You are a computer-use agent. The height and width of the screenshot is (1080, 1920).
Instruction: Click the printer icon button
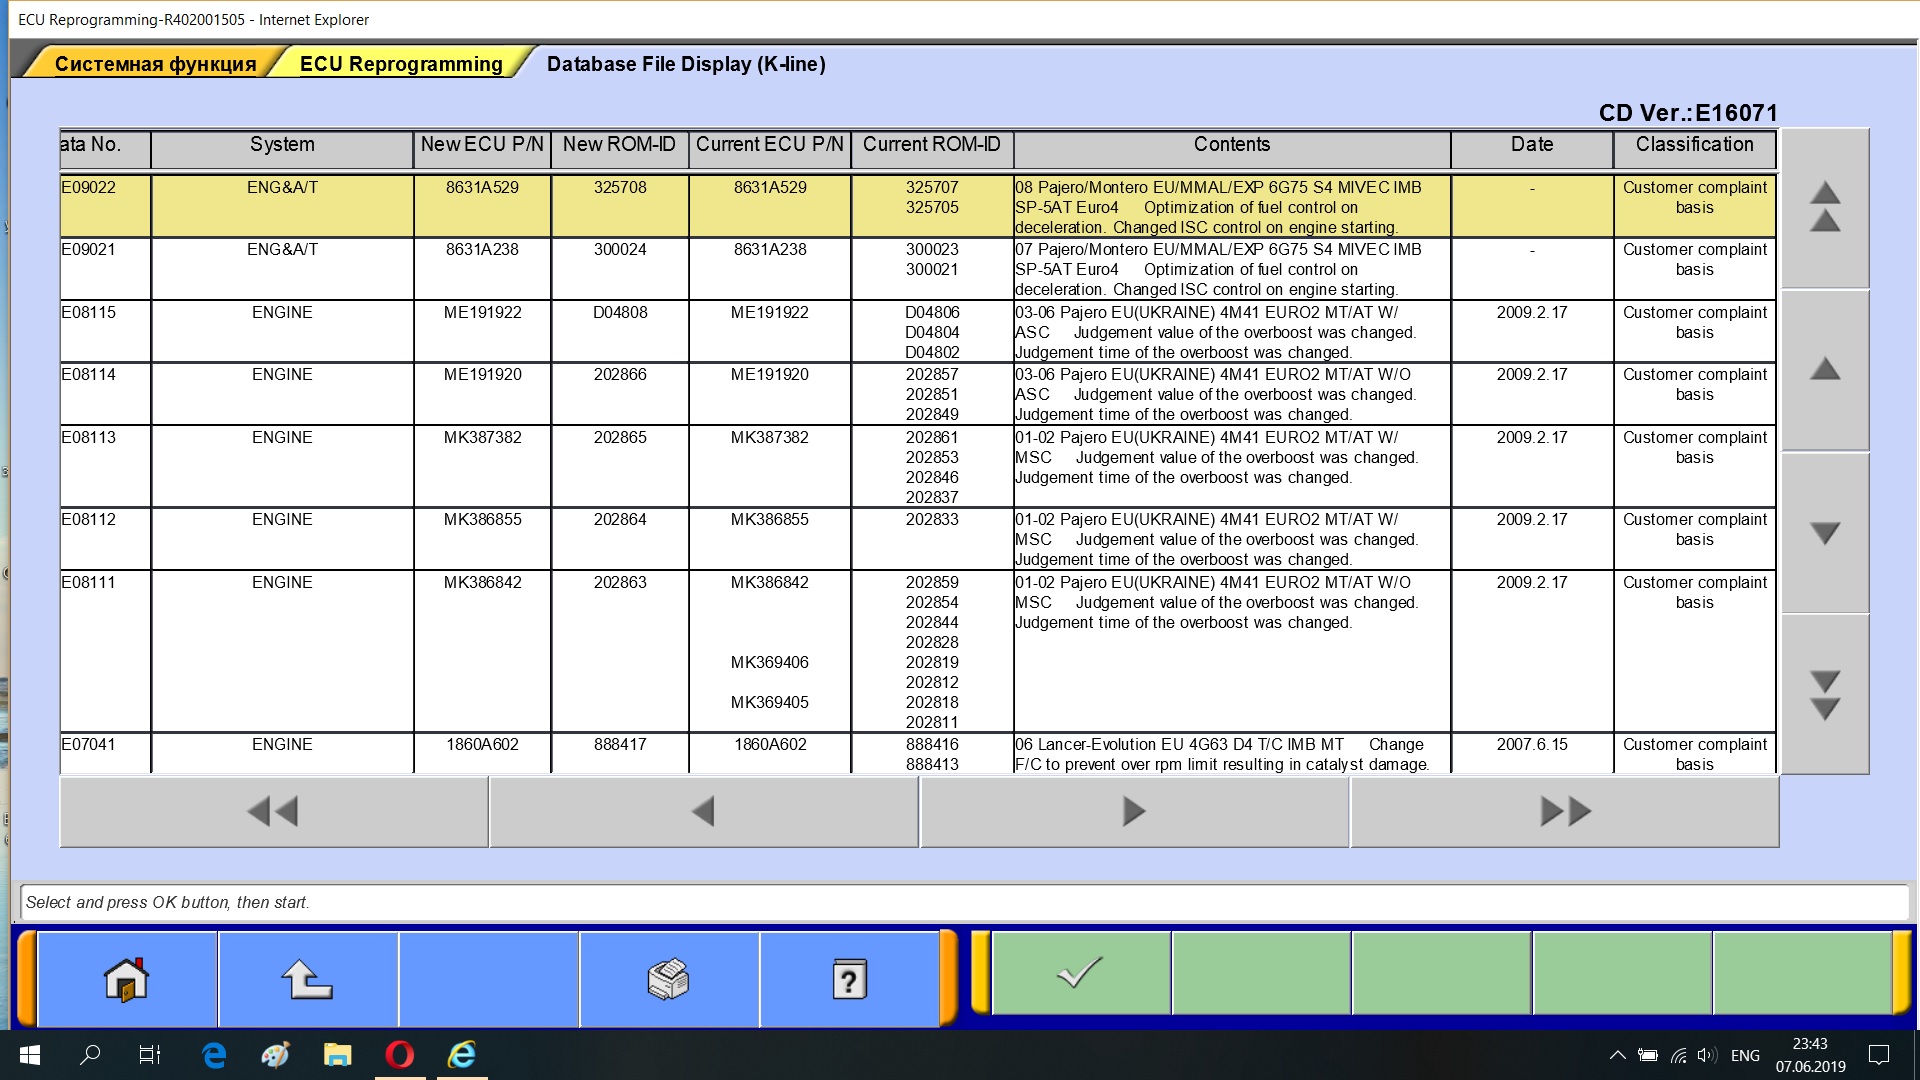pos(668,979)
